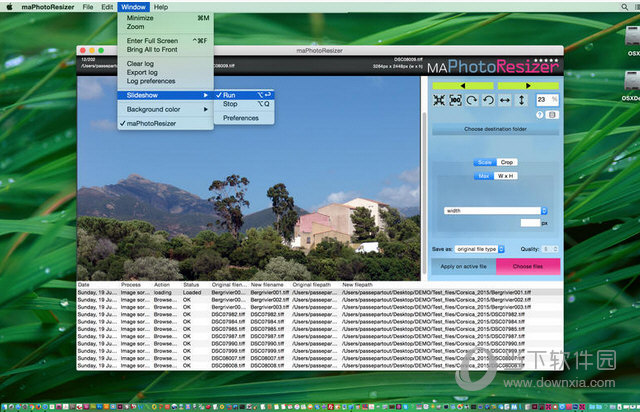Viewport: 640px width, 412px height.
Task: Open the Help menu
Action: [160, 7]
